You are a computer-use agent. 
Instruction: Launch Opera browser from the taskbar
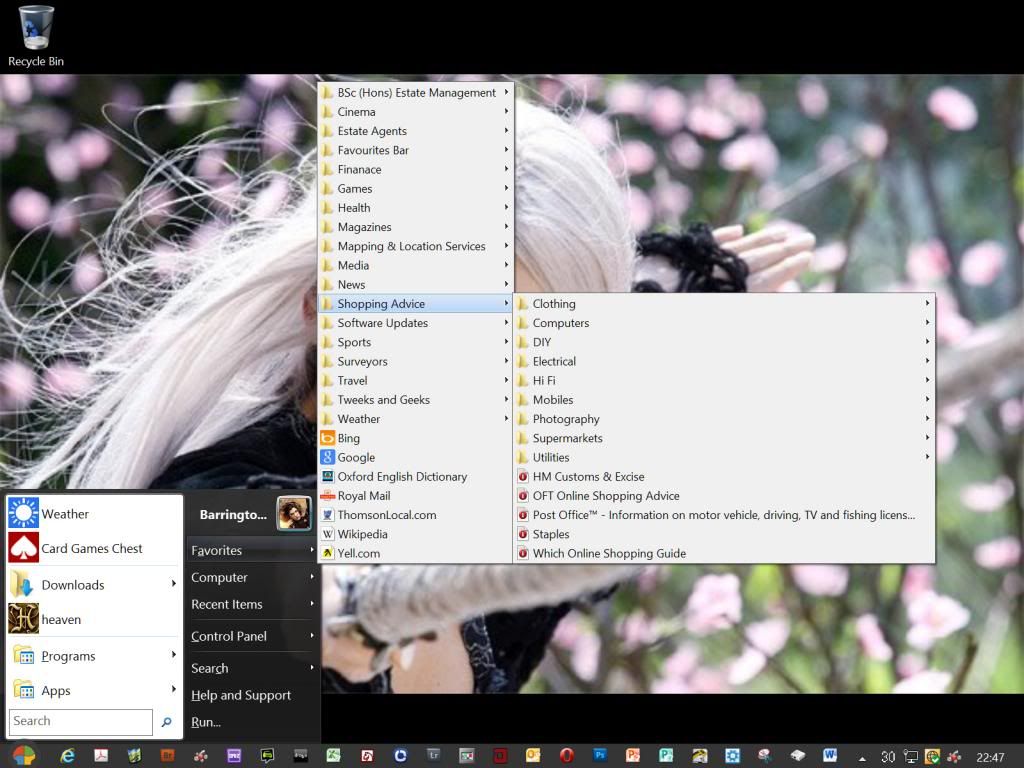pyautogui.click(x=566, y=756)
